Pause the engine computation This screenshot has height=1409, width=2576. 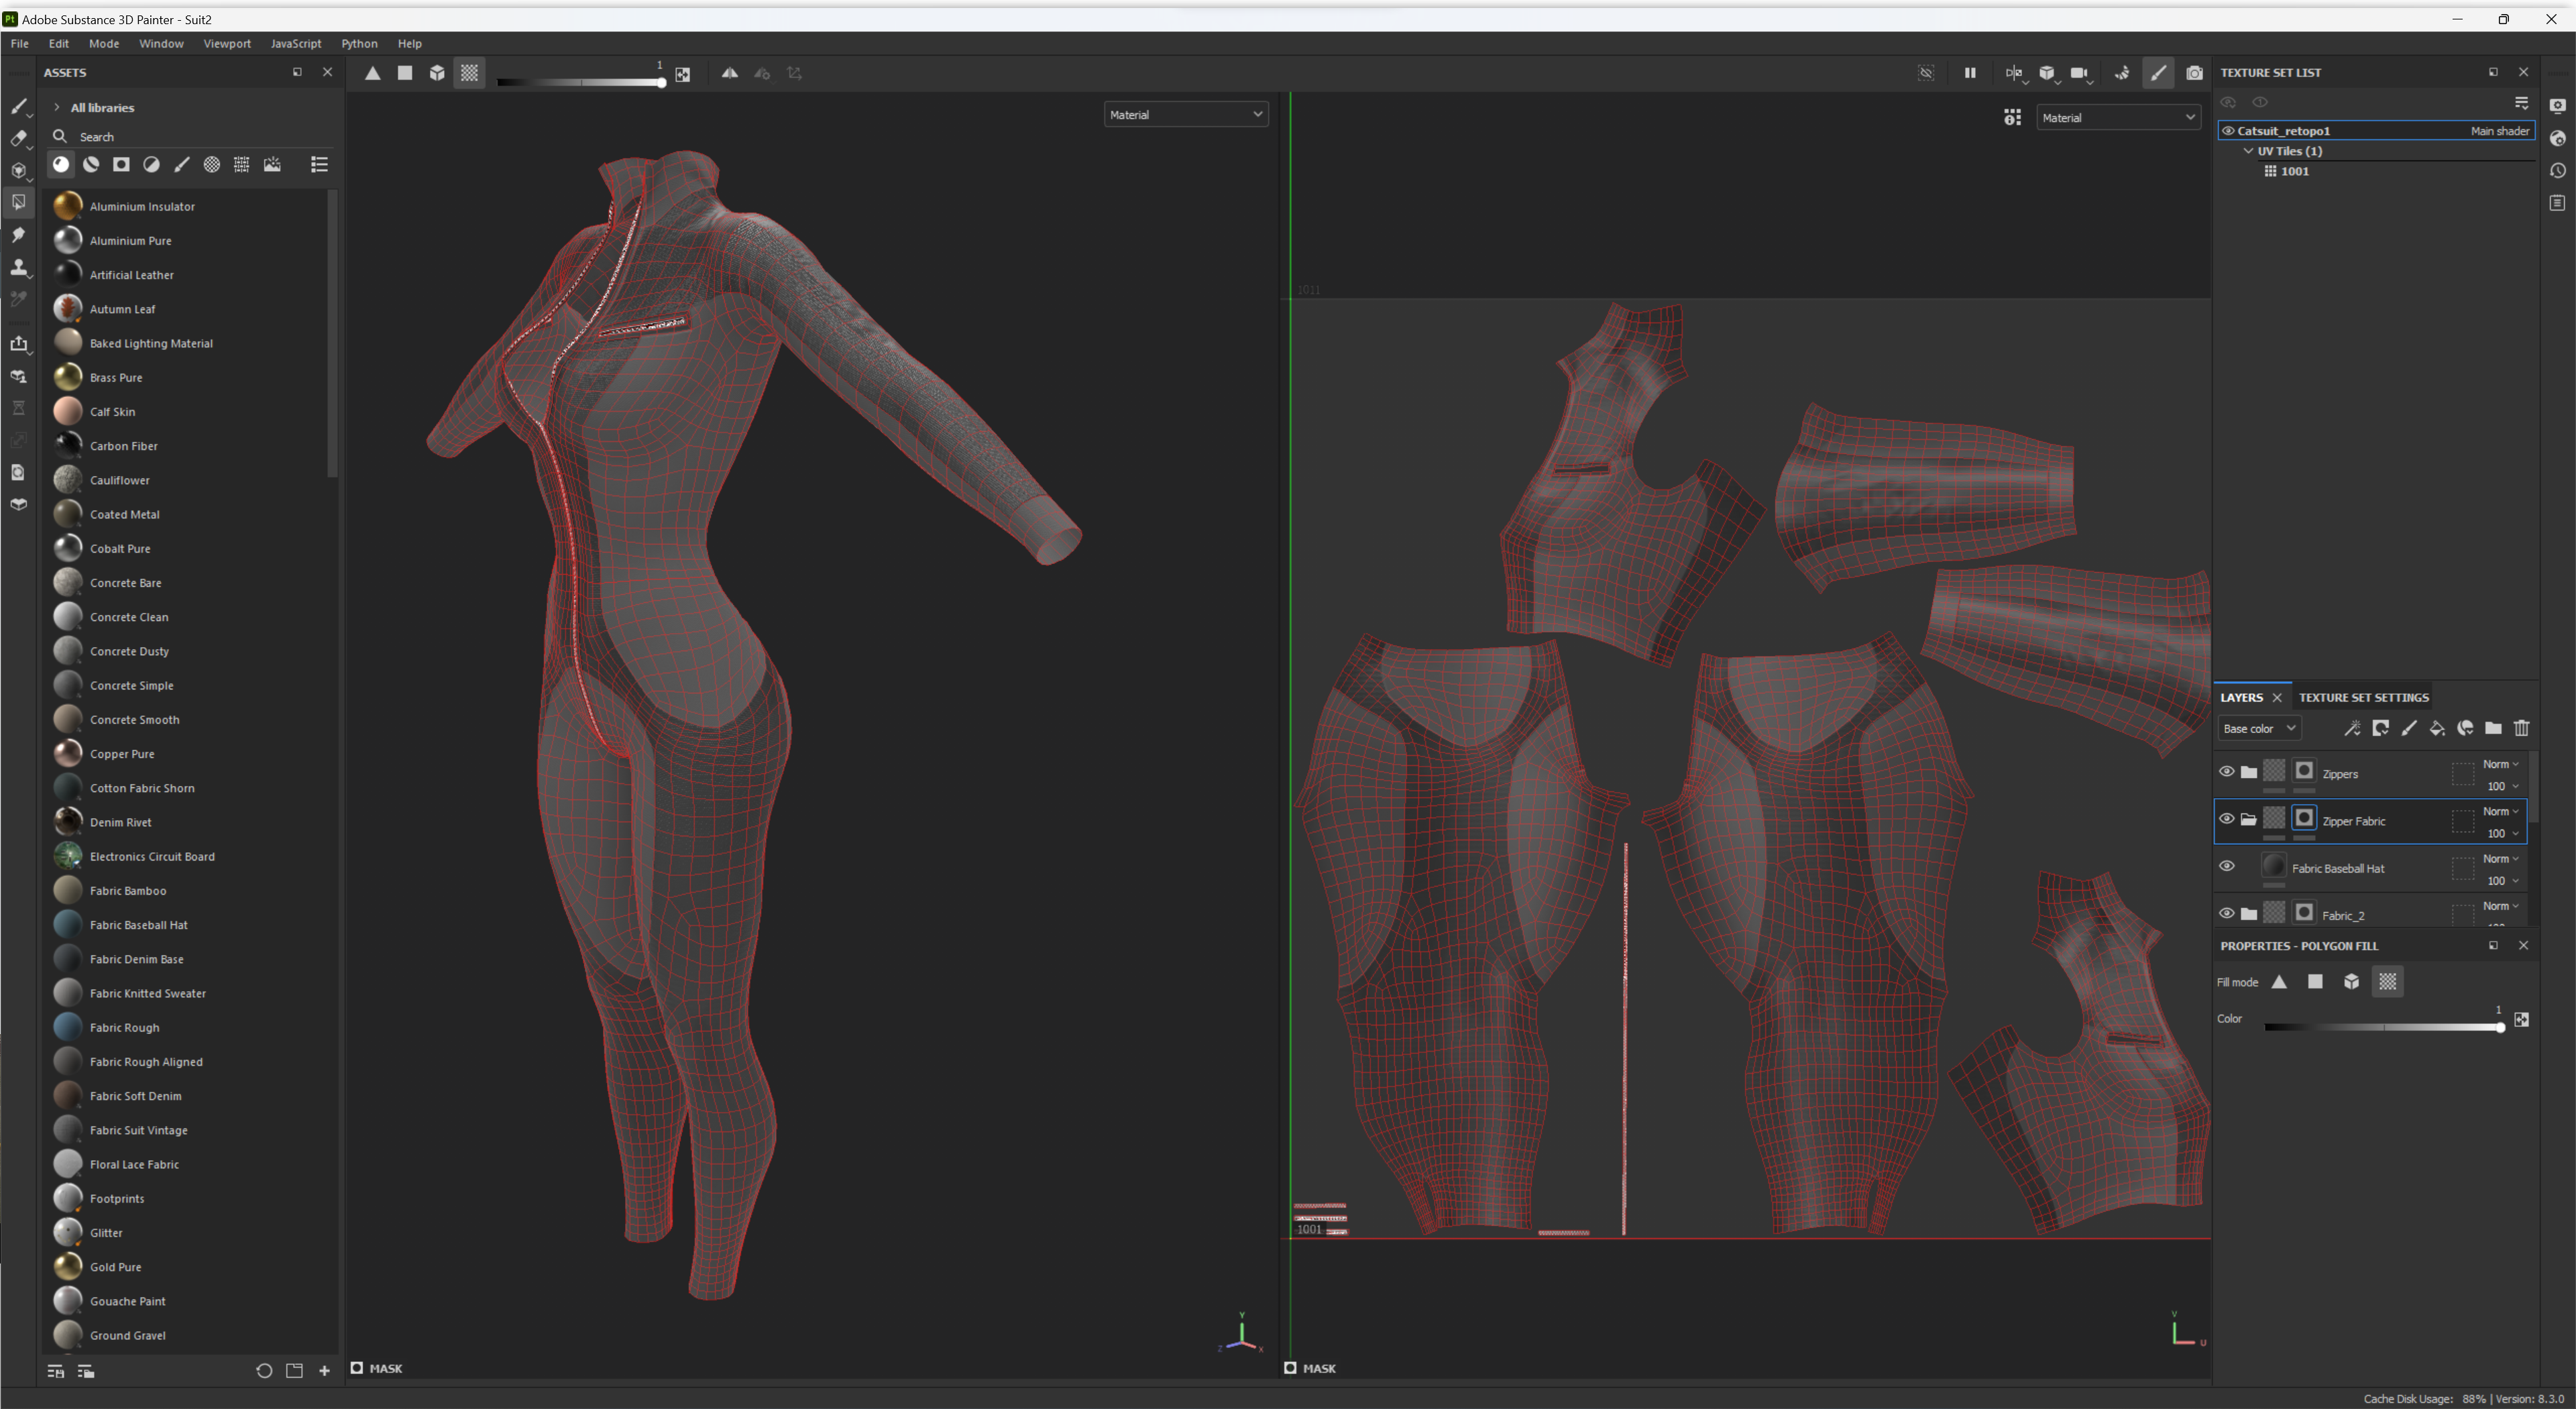coord(1970,73)
